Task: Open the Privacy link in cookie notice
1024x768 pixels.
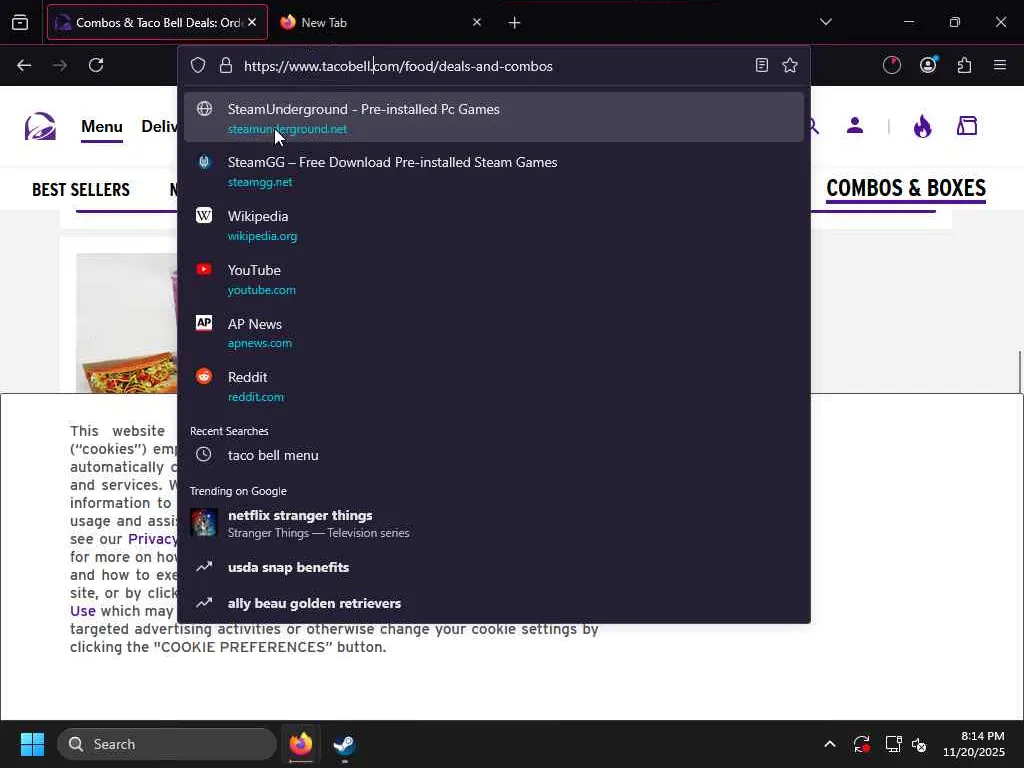Action: [152, 539]
